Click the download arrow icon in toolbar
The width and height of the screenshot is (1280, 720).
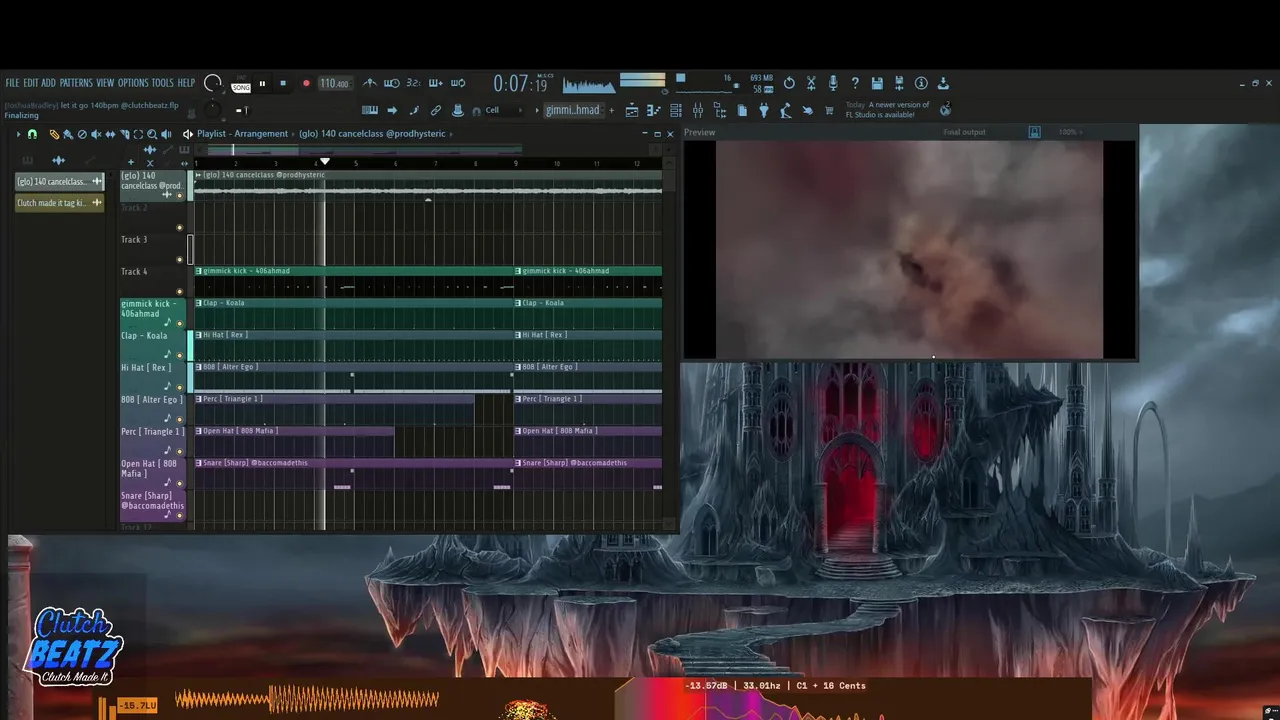(x=943, y=83)
